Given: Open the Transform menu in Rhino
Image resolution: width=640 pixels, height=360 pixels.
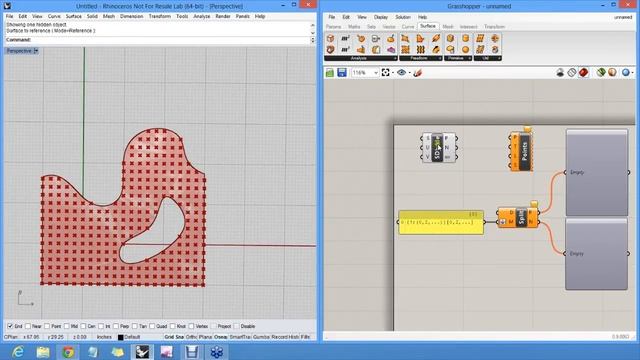Looking at the screenshot, I should tap(160, 16).
